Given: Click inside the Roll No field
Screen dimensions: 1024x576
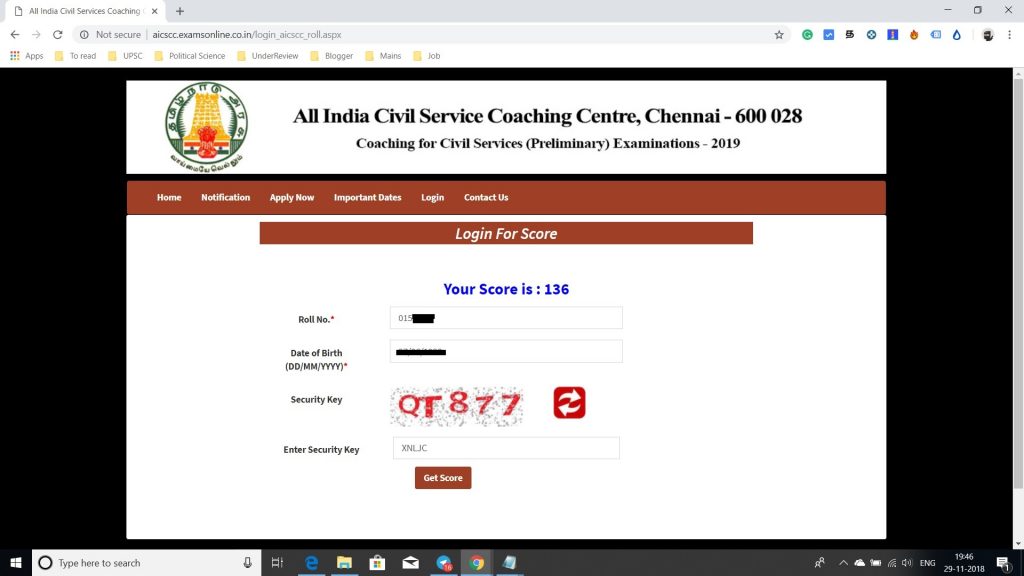Looking at the screenshot, I should tap(505, 317).
